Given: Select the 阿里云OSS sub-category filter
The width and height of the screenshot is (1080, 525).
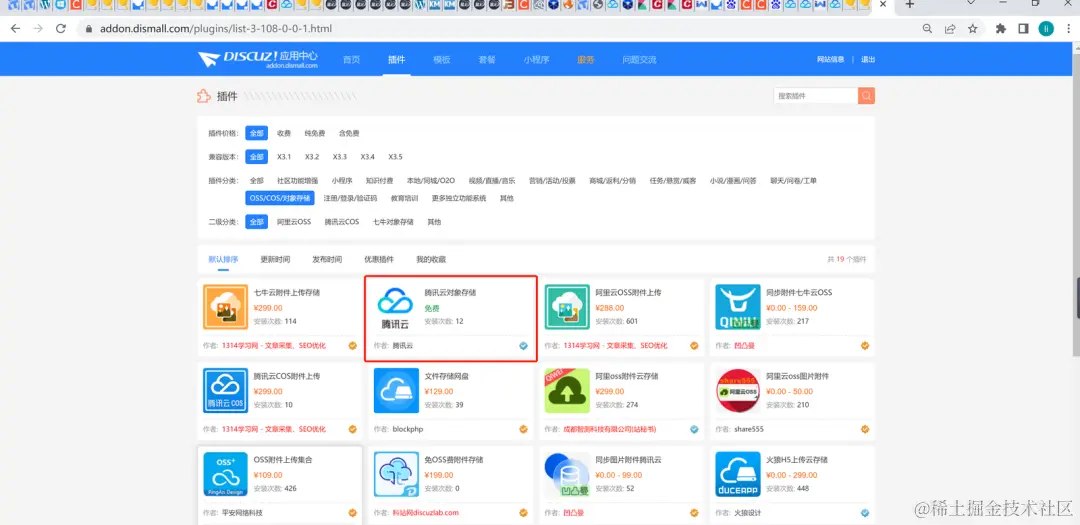Looking at the screenshot, I should (x=294, y=222).
